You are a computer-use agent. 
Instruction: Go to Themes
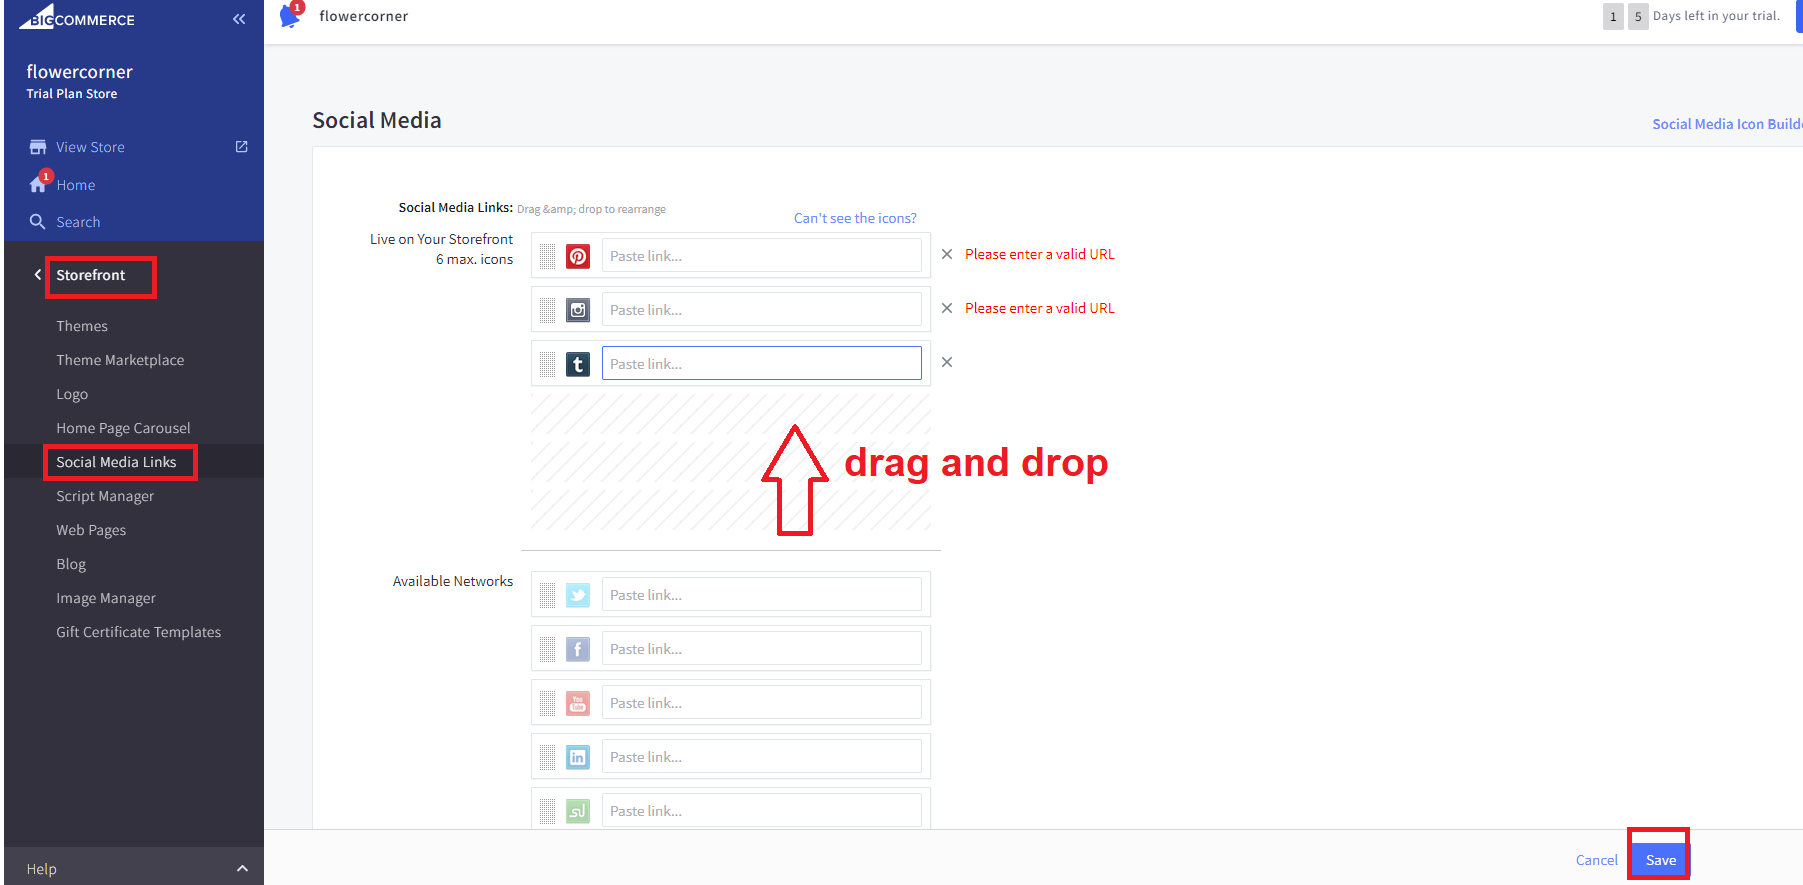coord(82,326)
